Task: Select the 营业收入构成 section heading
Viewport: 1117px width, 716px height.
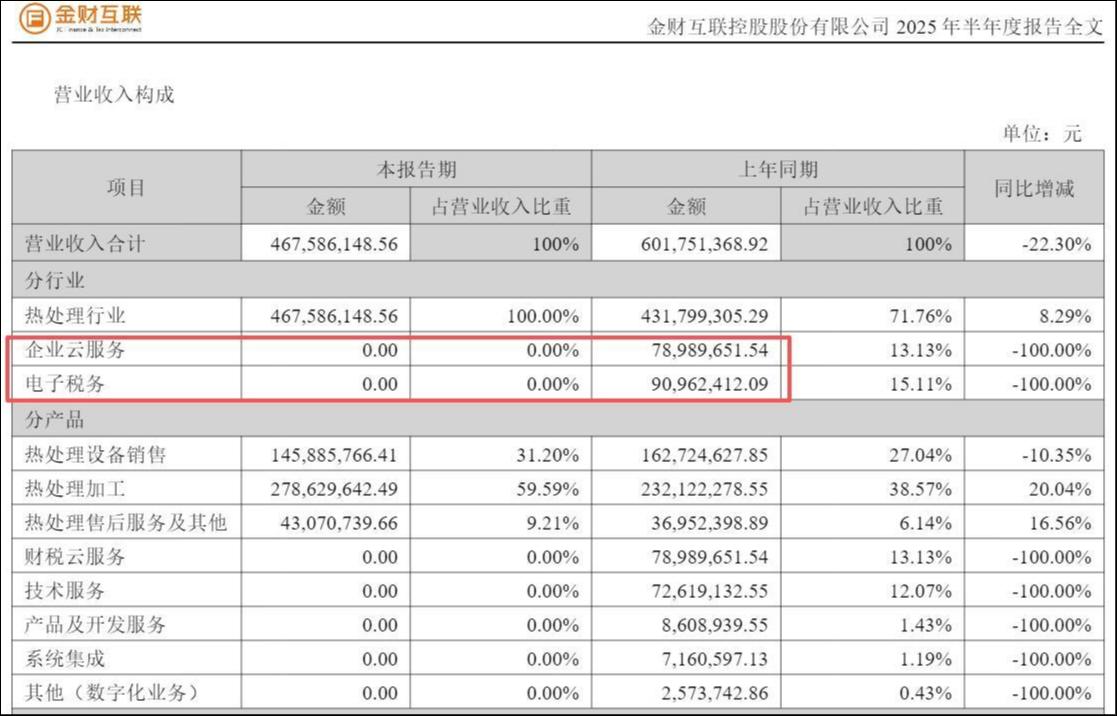Action: tap(113, 95)
